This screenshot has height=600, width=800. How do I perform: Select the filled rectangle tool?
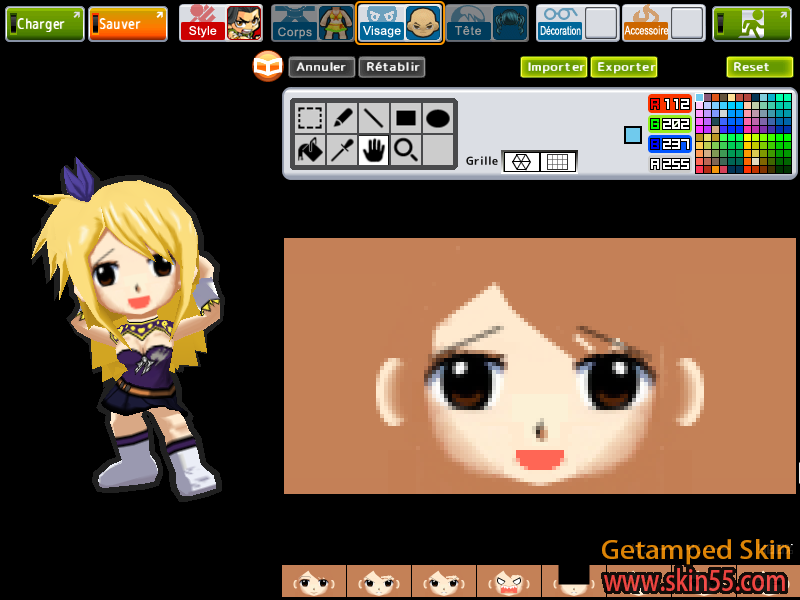tap(406, 118)
